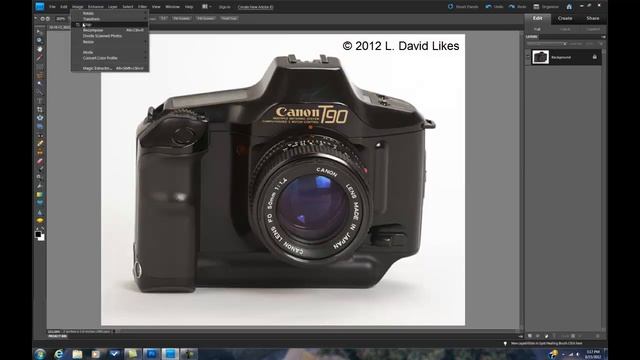The image size is (640, 360).
Task: Click the Background layer lock icon
Action: (x=595, y=57)
